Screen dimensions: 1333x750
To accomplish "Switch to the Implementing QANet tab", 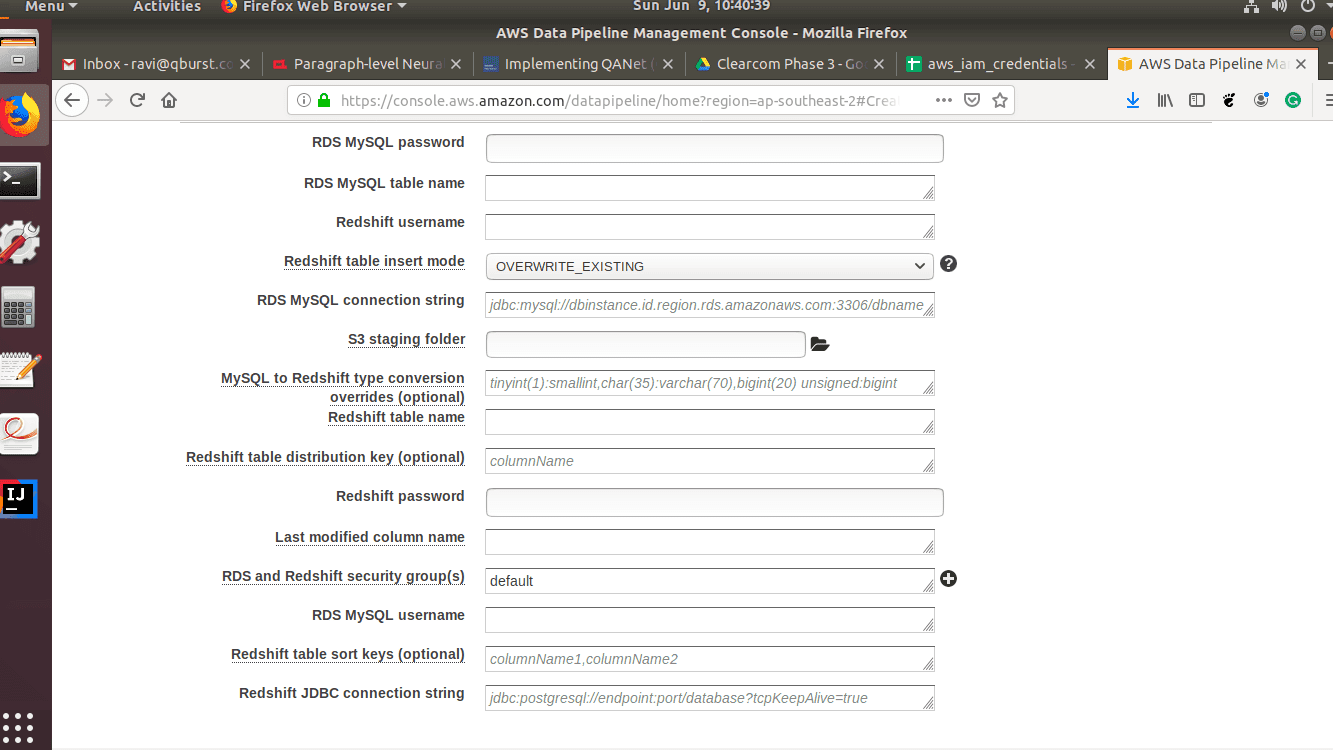I will pos(578,64).
